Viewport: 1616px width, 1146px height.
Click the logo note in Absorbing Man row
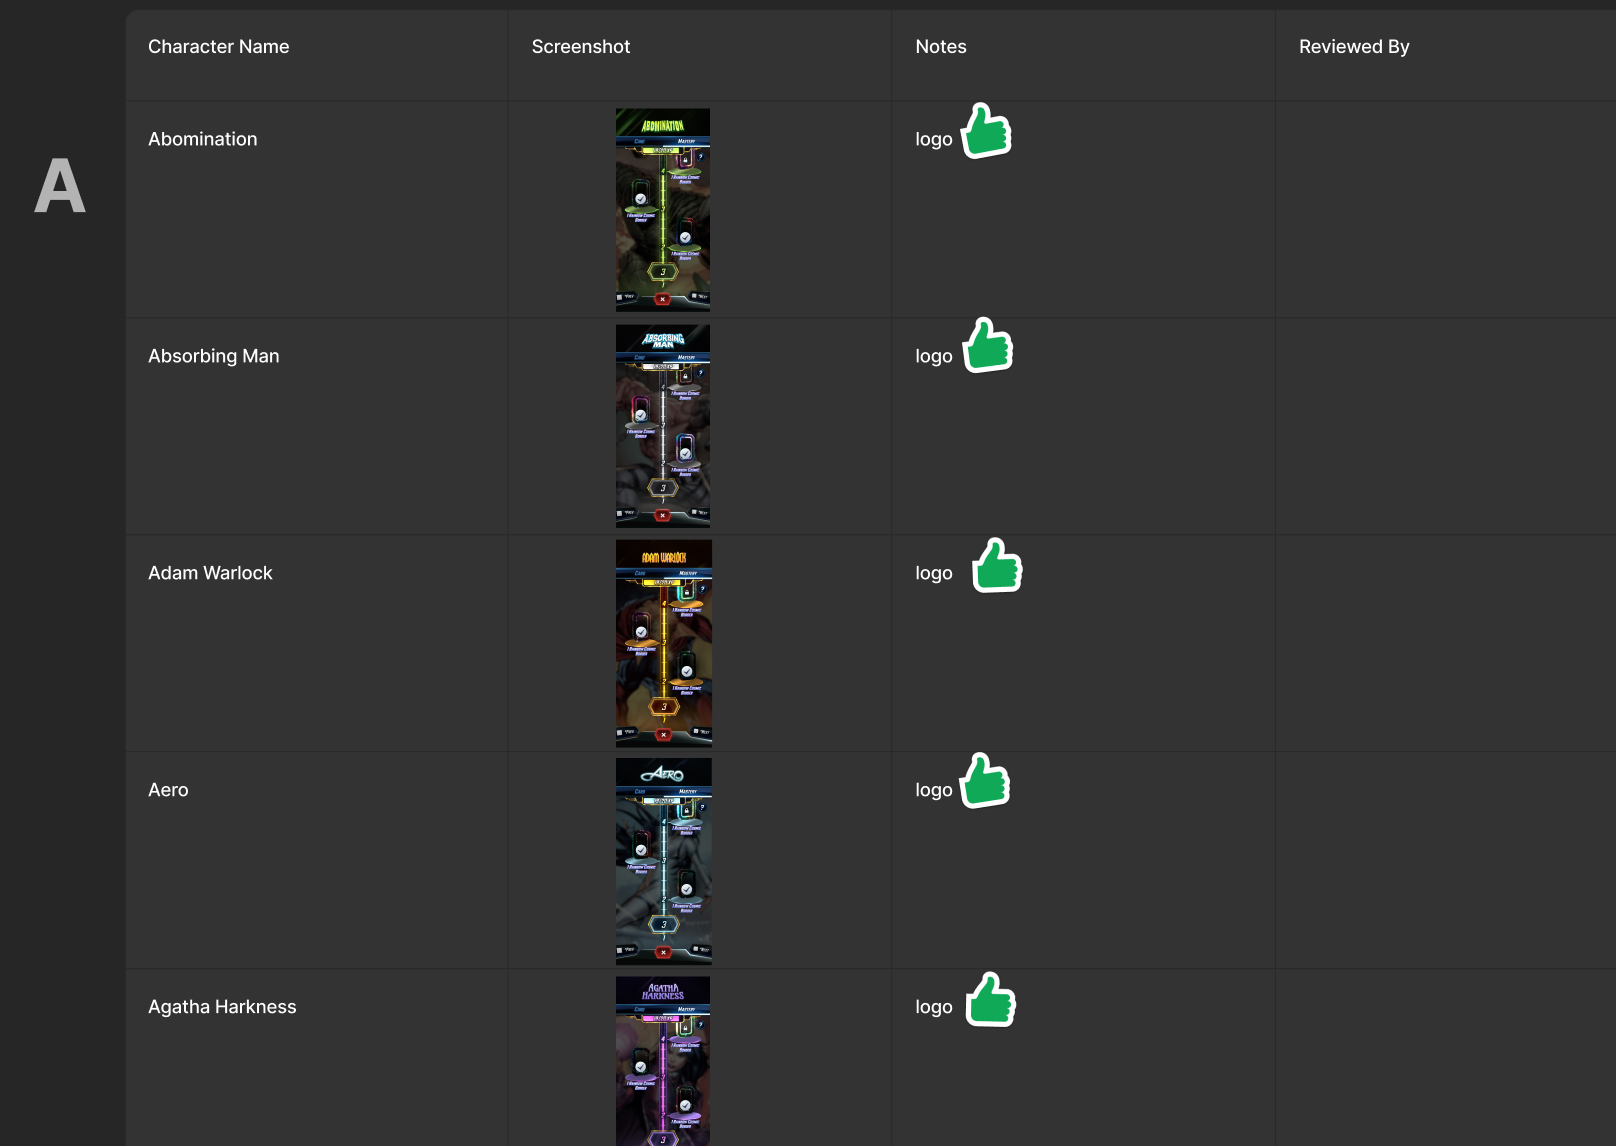click(x=934, y=357)
